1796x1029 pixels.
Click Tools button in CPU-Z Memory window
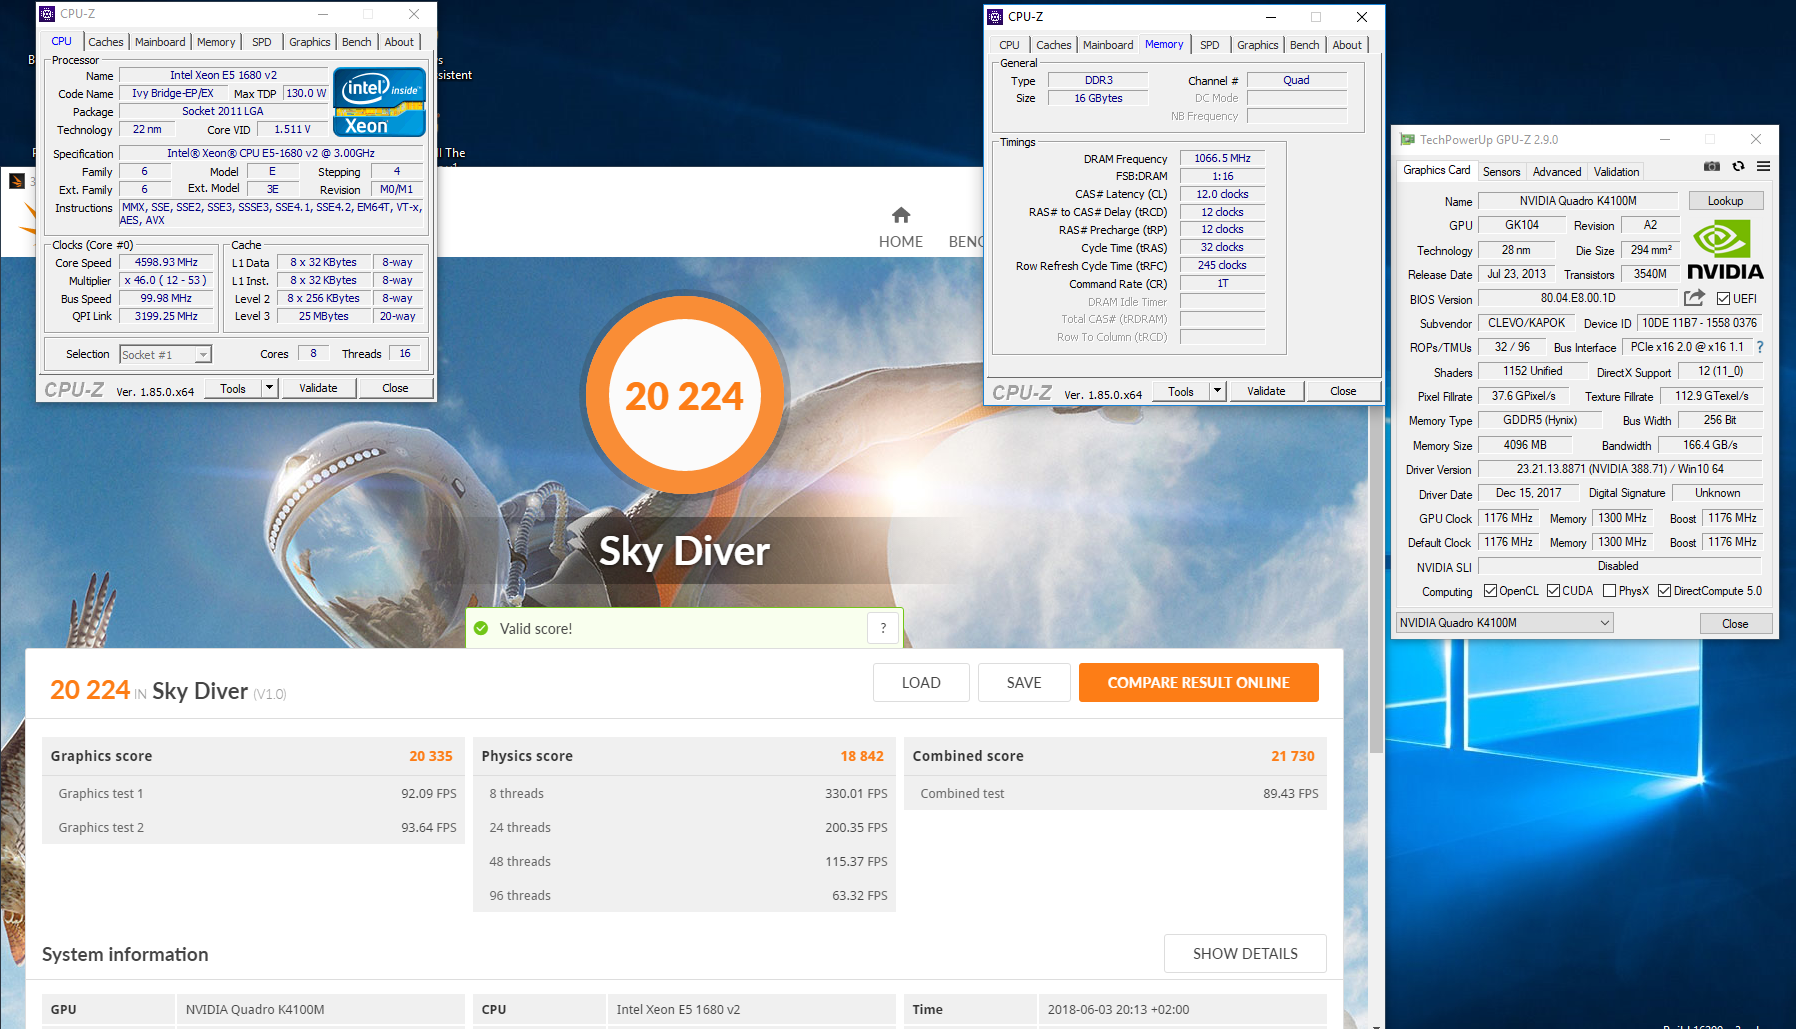tap(1181, 391)
